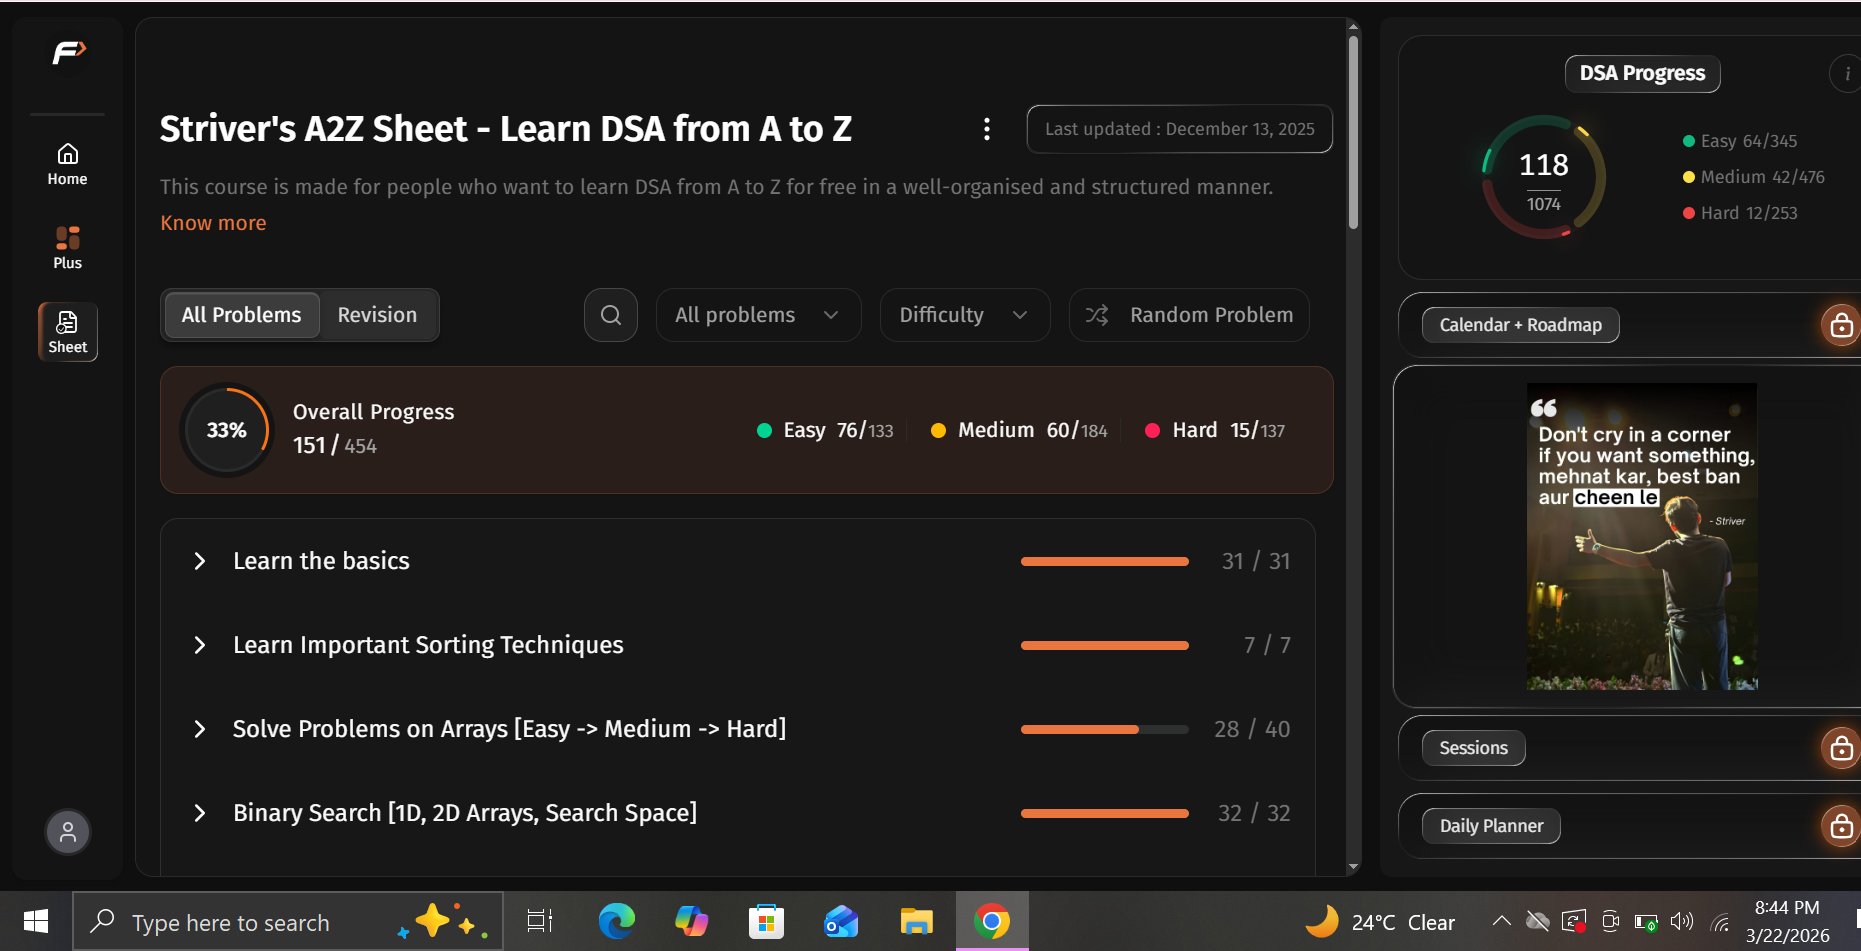The height and width of the screenshot is (951, 1861).
Task: Click the Last updated December 13, 2025 badge
Action: pyautogui.click(x=1180, y=129)
